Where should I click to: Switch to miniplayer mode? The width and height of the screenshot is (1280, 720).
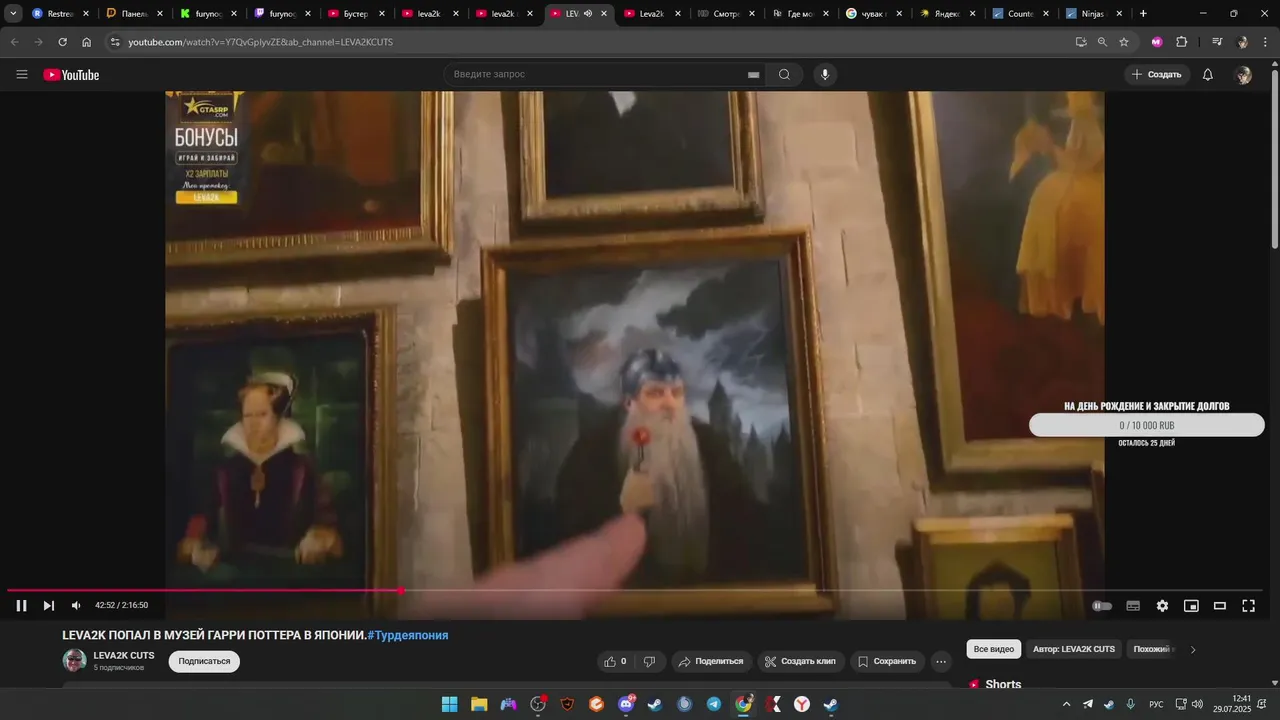click(1191, 606)
